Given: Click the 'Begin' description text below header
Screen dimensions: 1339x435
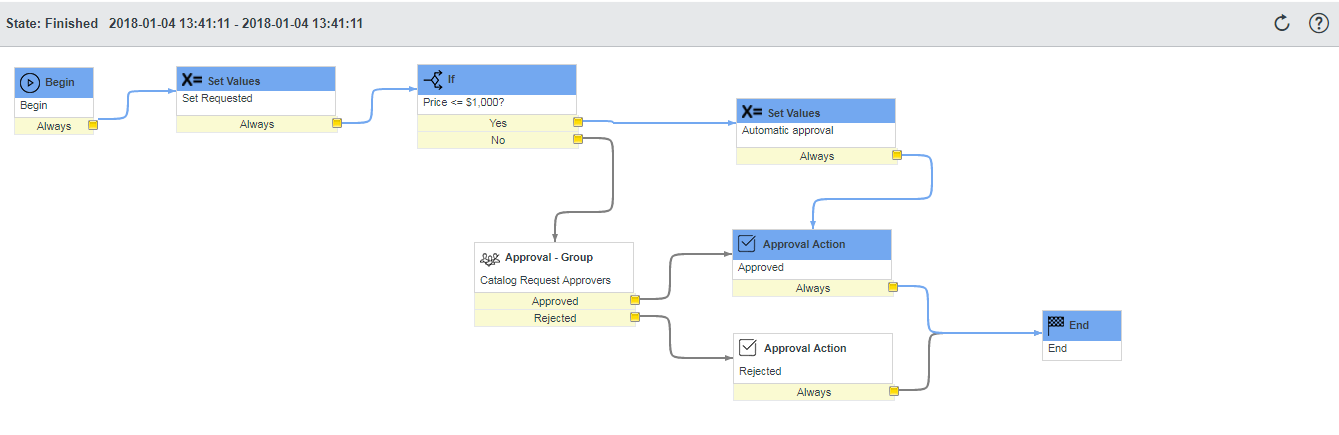Looking at the screenshot, I should point(34,105).
